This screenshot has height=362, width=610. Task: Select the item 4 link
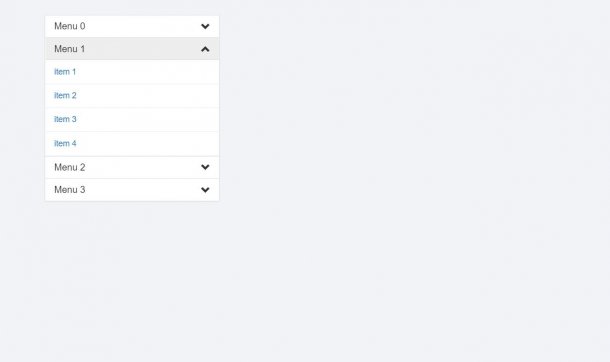65,143
